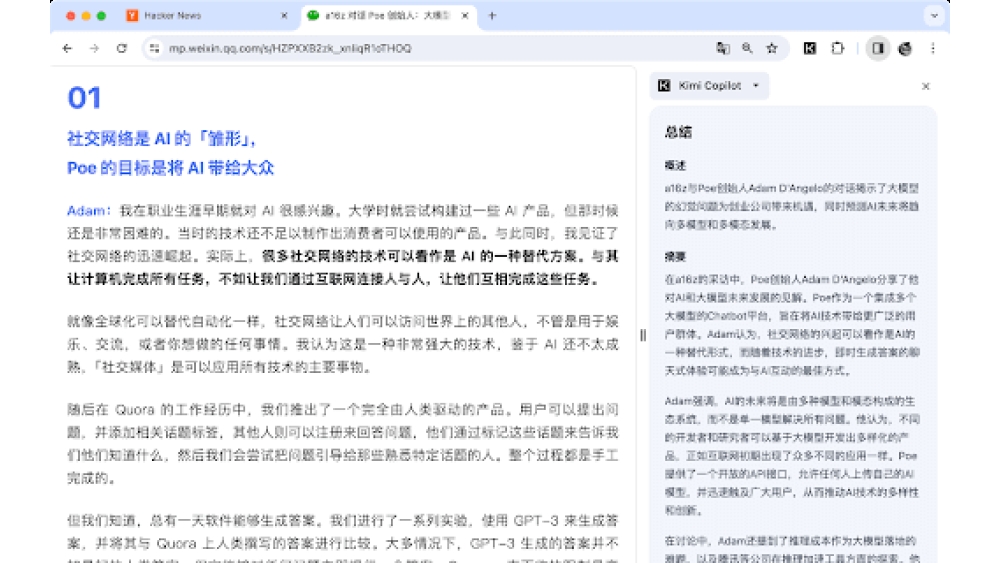
Task: Toggle the side panel button
Action: pos(878,48)
